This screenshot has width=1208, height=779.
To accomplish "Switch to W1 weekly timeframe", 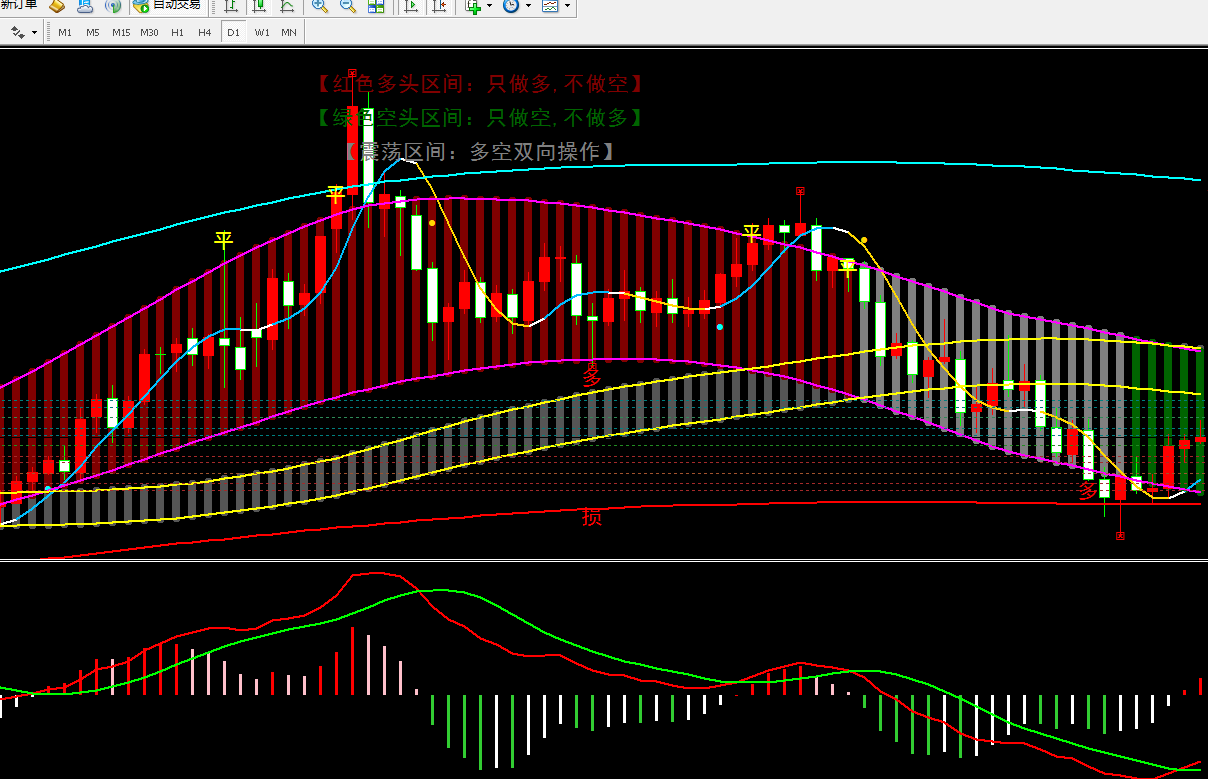I will (x=261, y=32).
